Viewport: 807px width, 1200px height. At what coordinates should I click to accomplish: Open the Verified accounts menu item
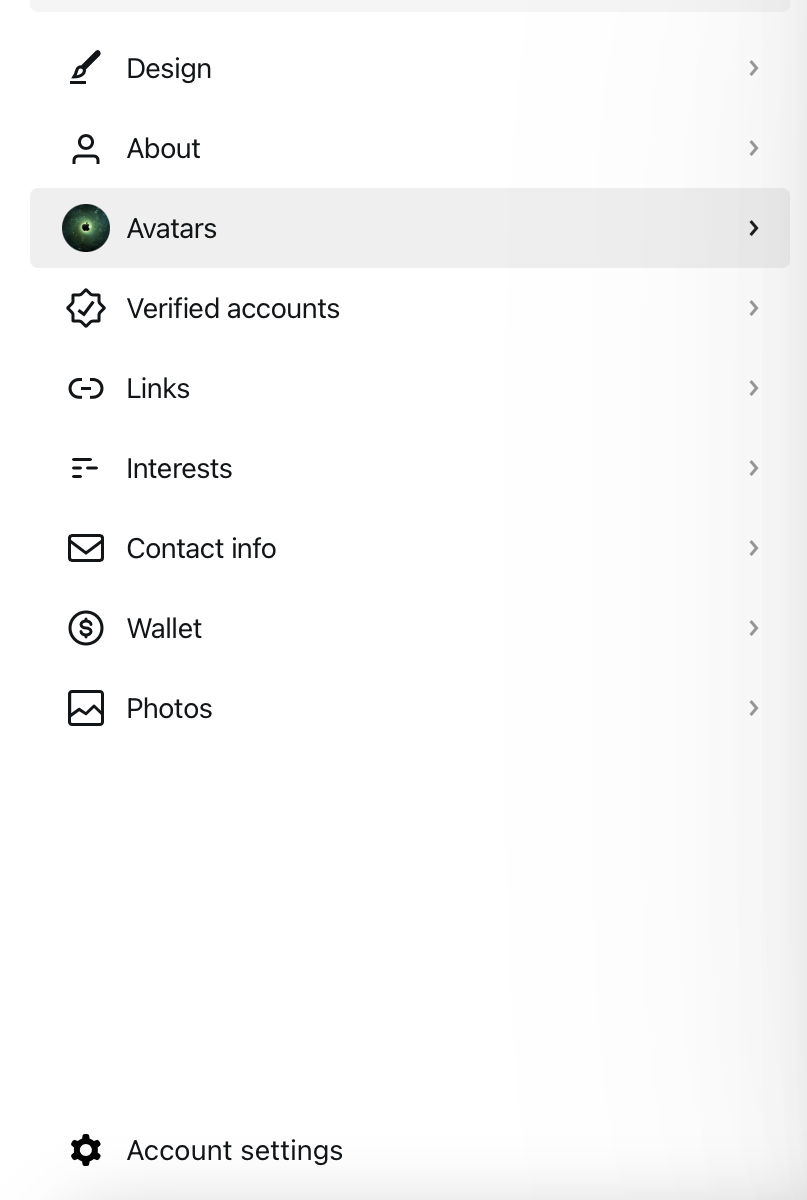tap(233, 308)
